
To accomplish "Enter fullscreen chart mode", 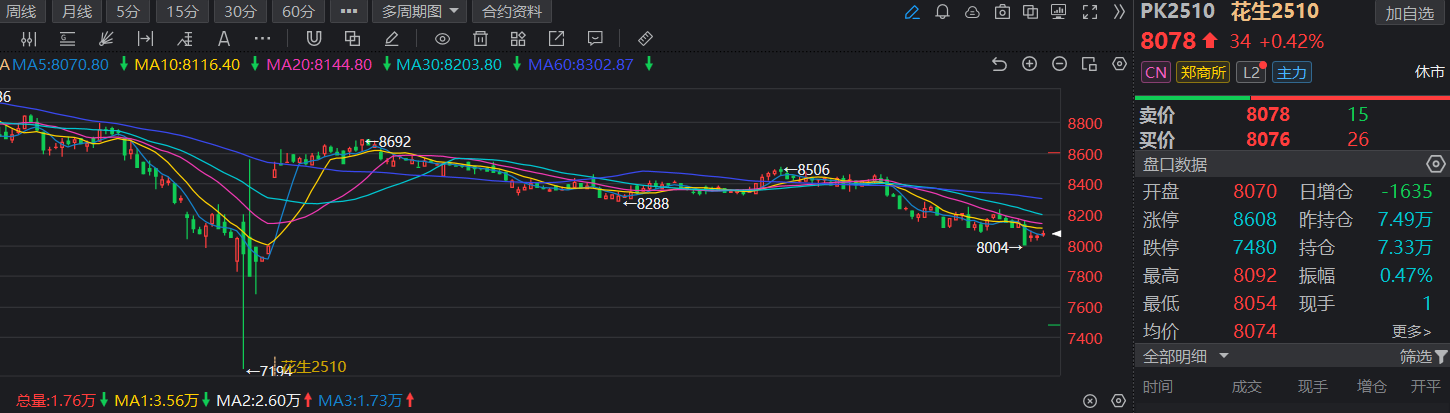I will pos(1091,12).
